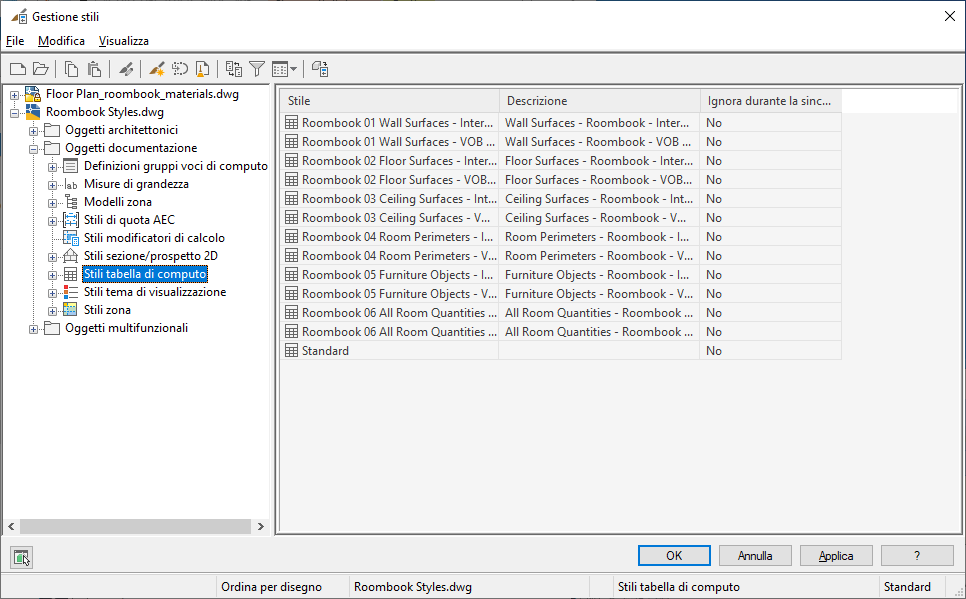Click the Definizioni gruppi voci icon
The height and width of the screenshot is (599, 966).
(71, 166)
